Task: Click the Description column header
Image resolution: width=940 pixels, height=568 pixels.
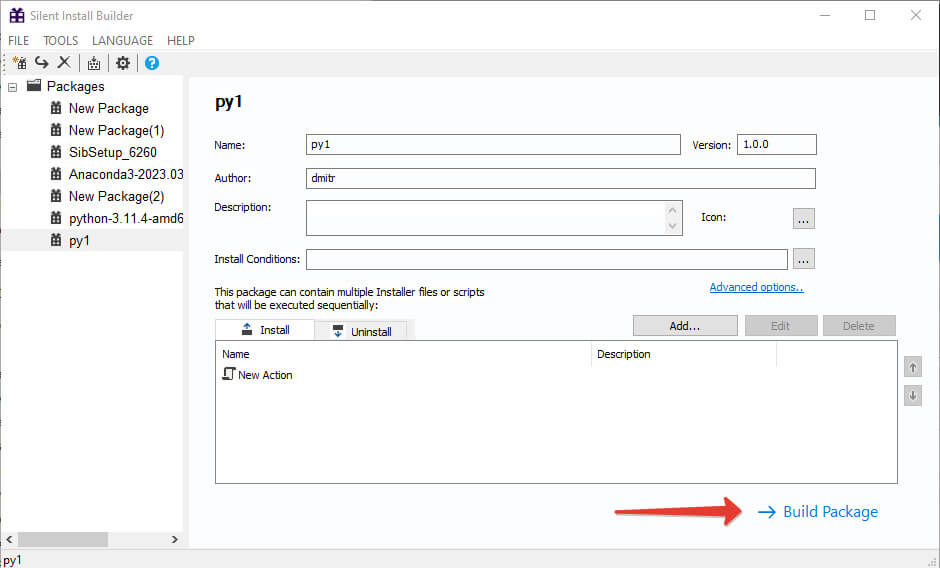Action: pyautogui.click(x=683, y=354)
